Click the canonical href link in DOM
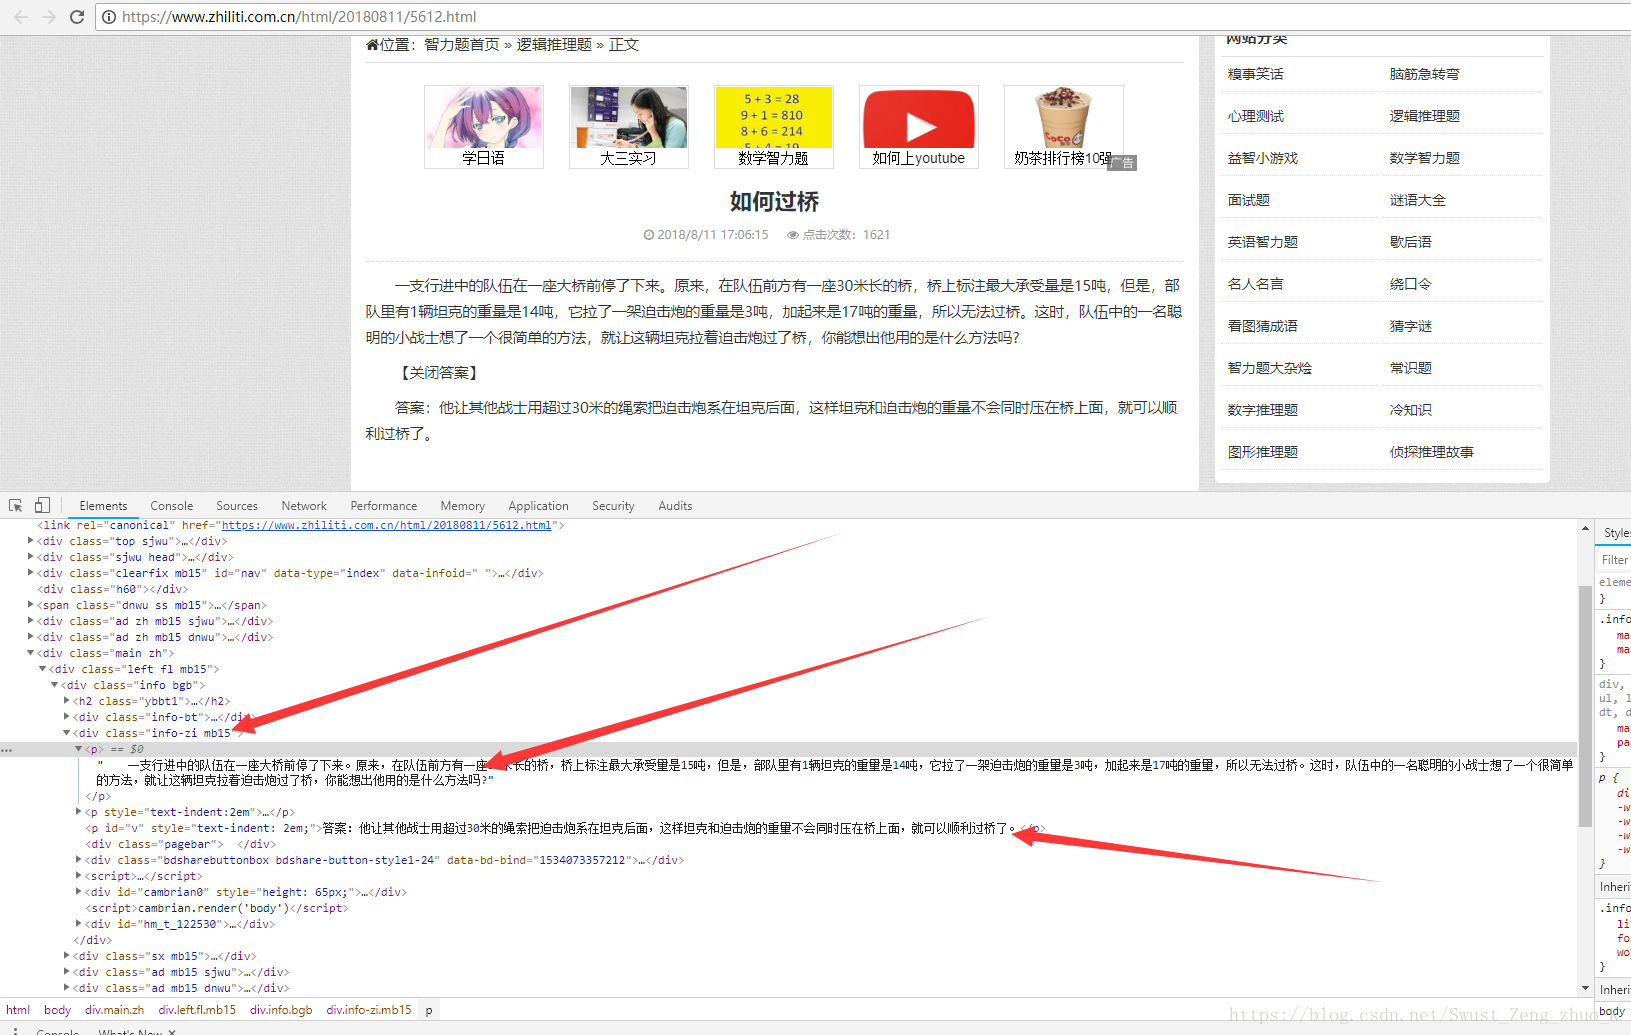This screenshot has height=1035, width=1631. click(386, 525)
